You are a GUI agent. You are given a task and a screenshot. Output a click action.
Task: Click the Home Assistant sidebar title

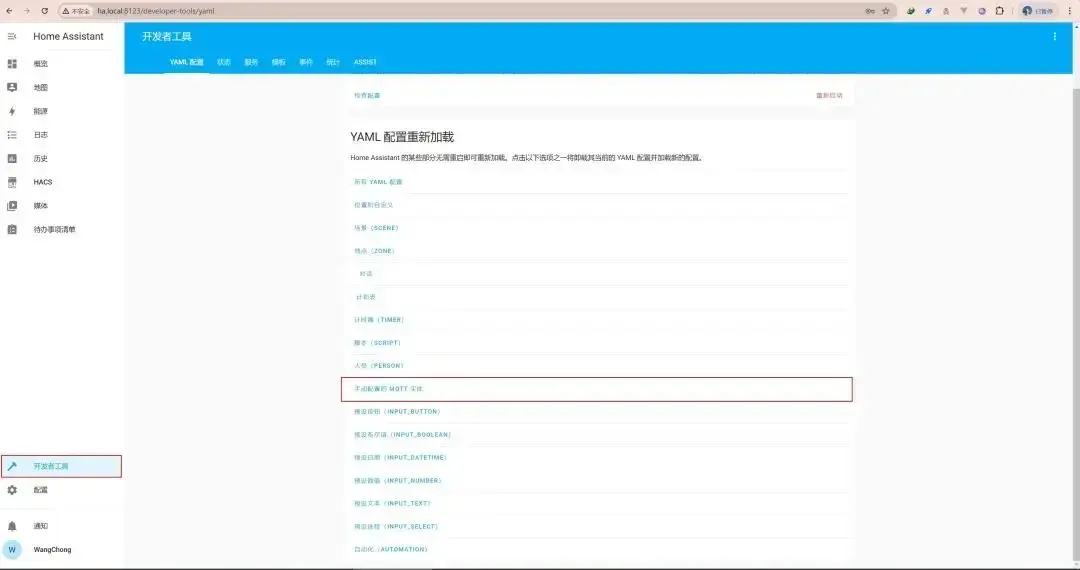pyautogui.click(x=68, y=36)
